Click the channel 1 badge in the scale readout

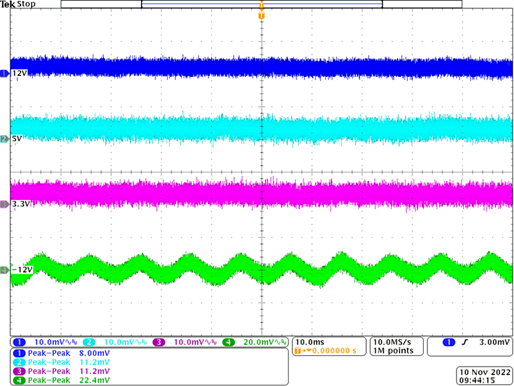(19, 342)
